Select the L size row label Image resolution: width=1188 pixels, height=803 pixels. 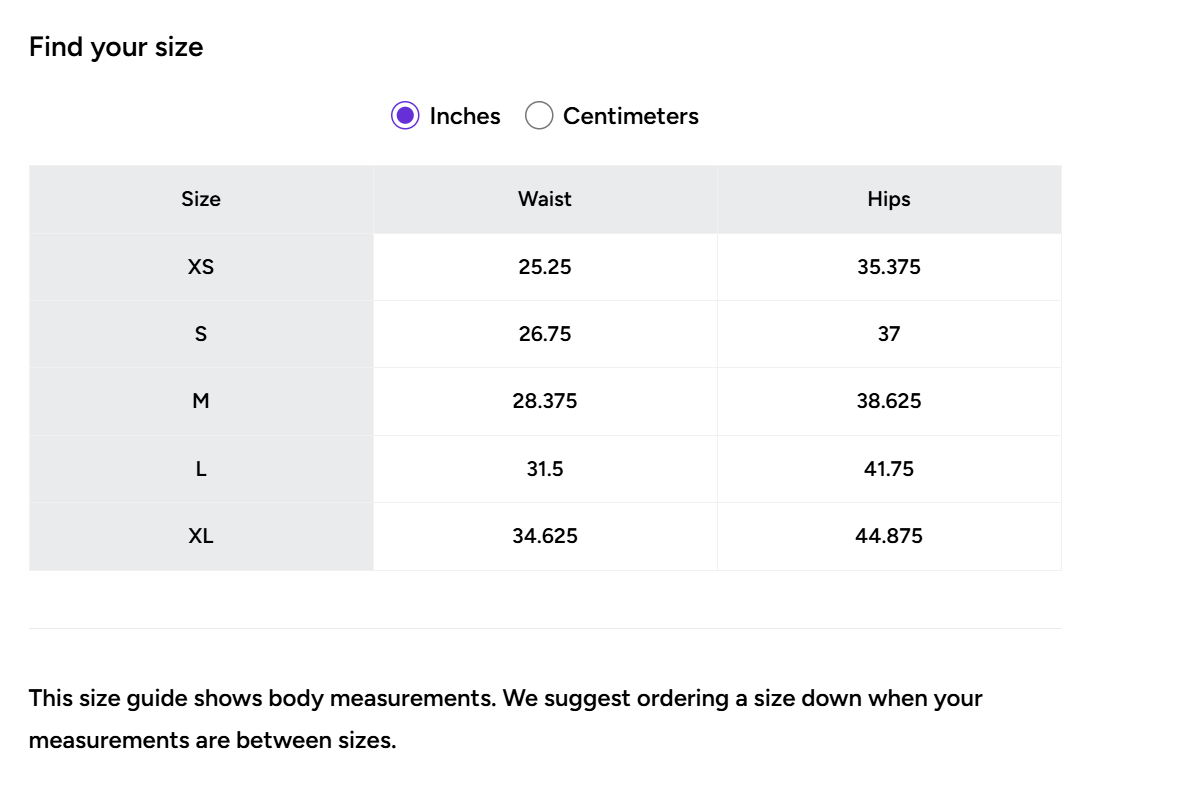(201, 469)
